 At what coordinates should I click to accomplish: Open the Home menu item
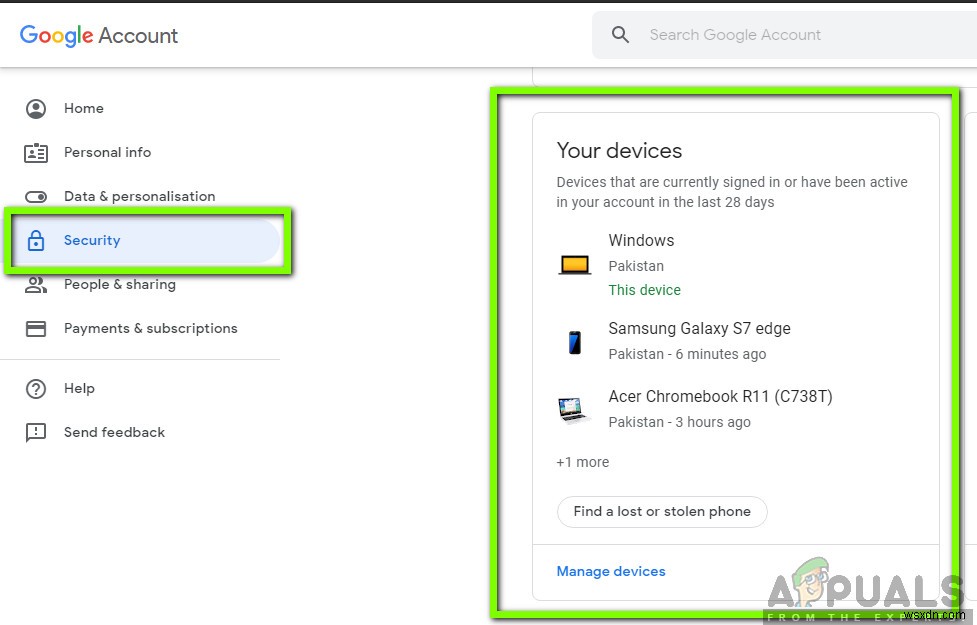click(84, 108)
